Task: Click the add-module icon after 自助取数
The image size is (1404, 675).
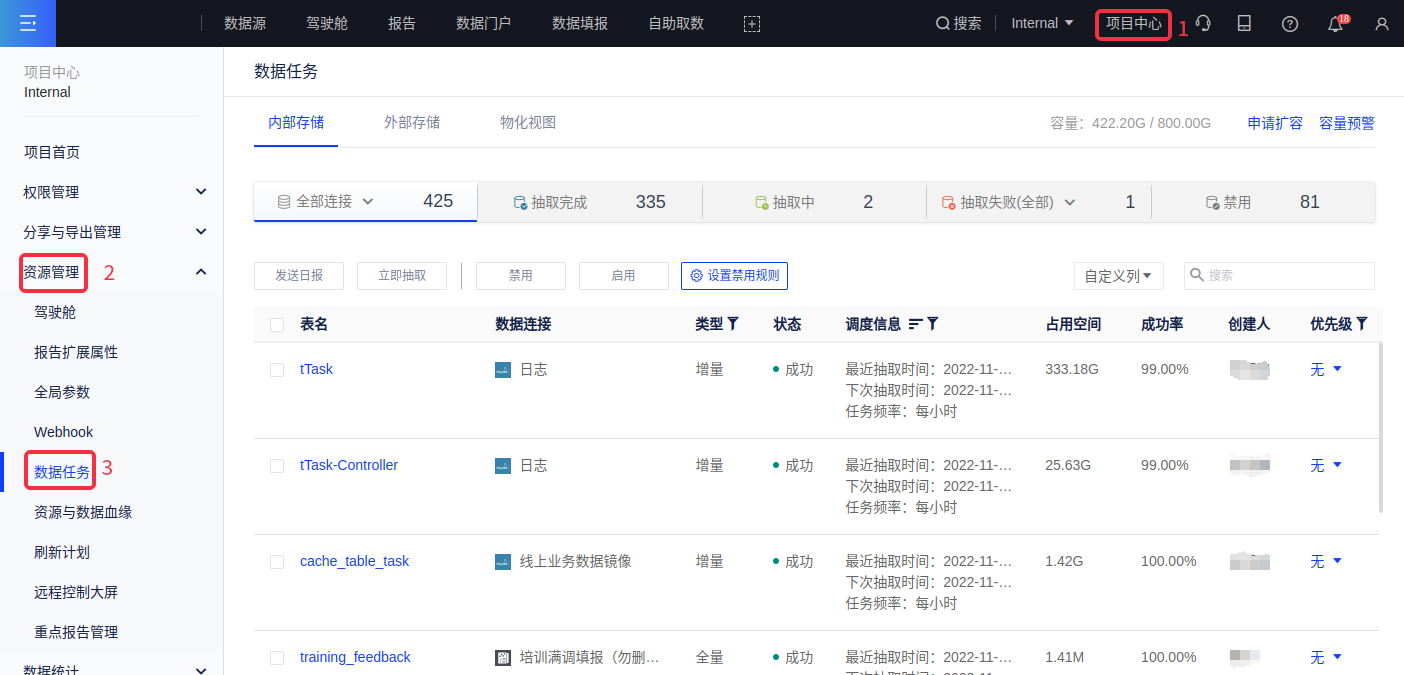Action: coord(752,24)
